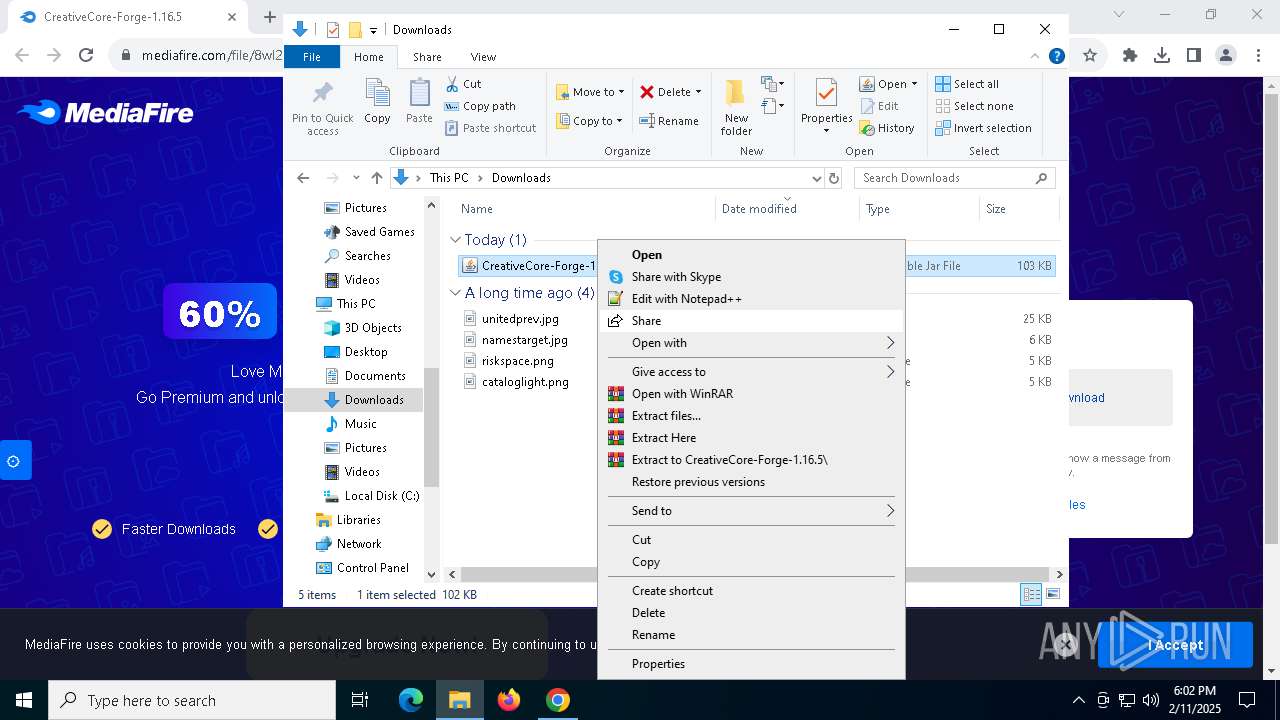Click Copy path in ribbon

tap(480, 106)
